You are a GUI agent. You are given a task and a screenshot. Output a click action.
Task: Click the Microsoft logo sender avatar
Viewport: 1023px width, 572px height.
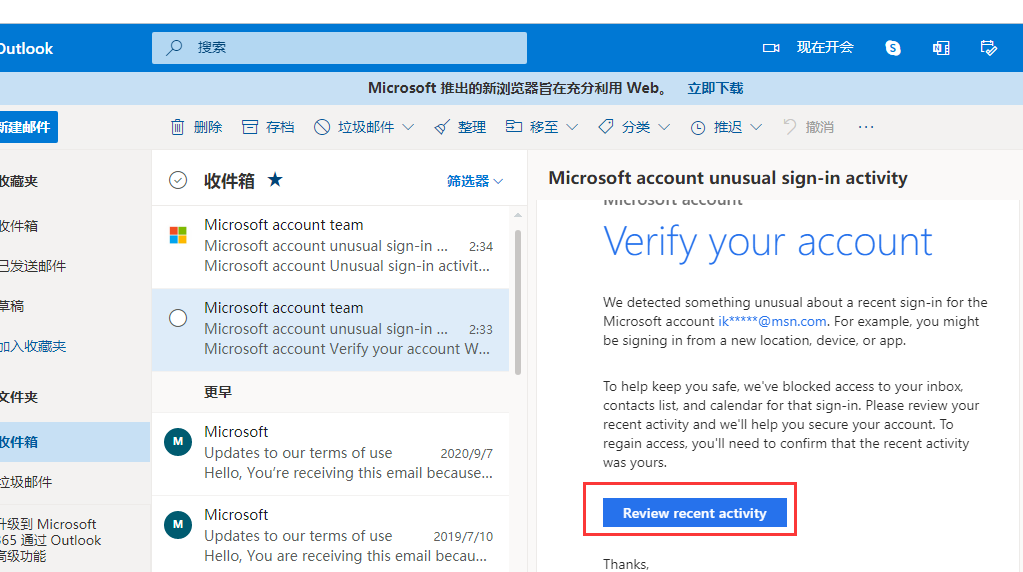(178, 235)
